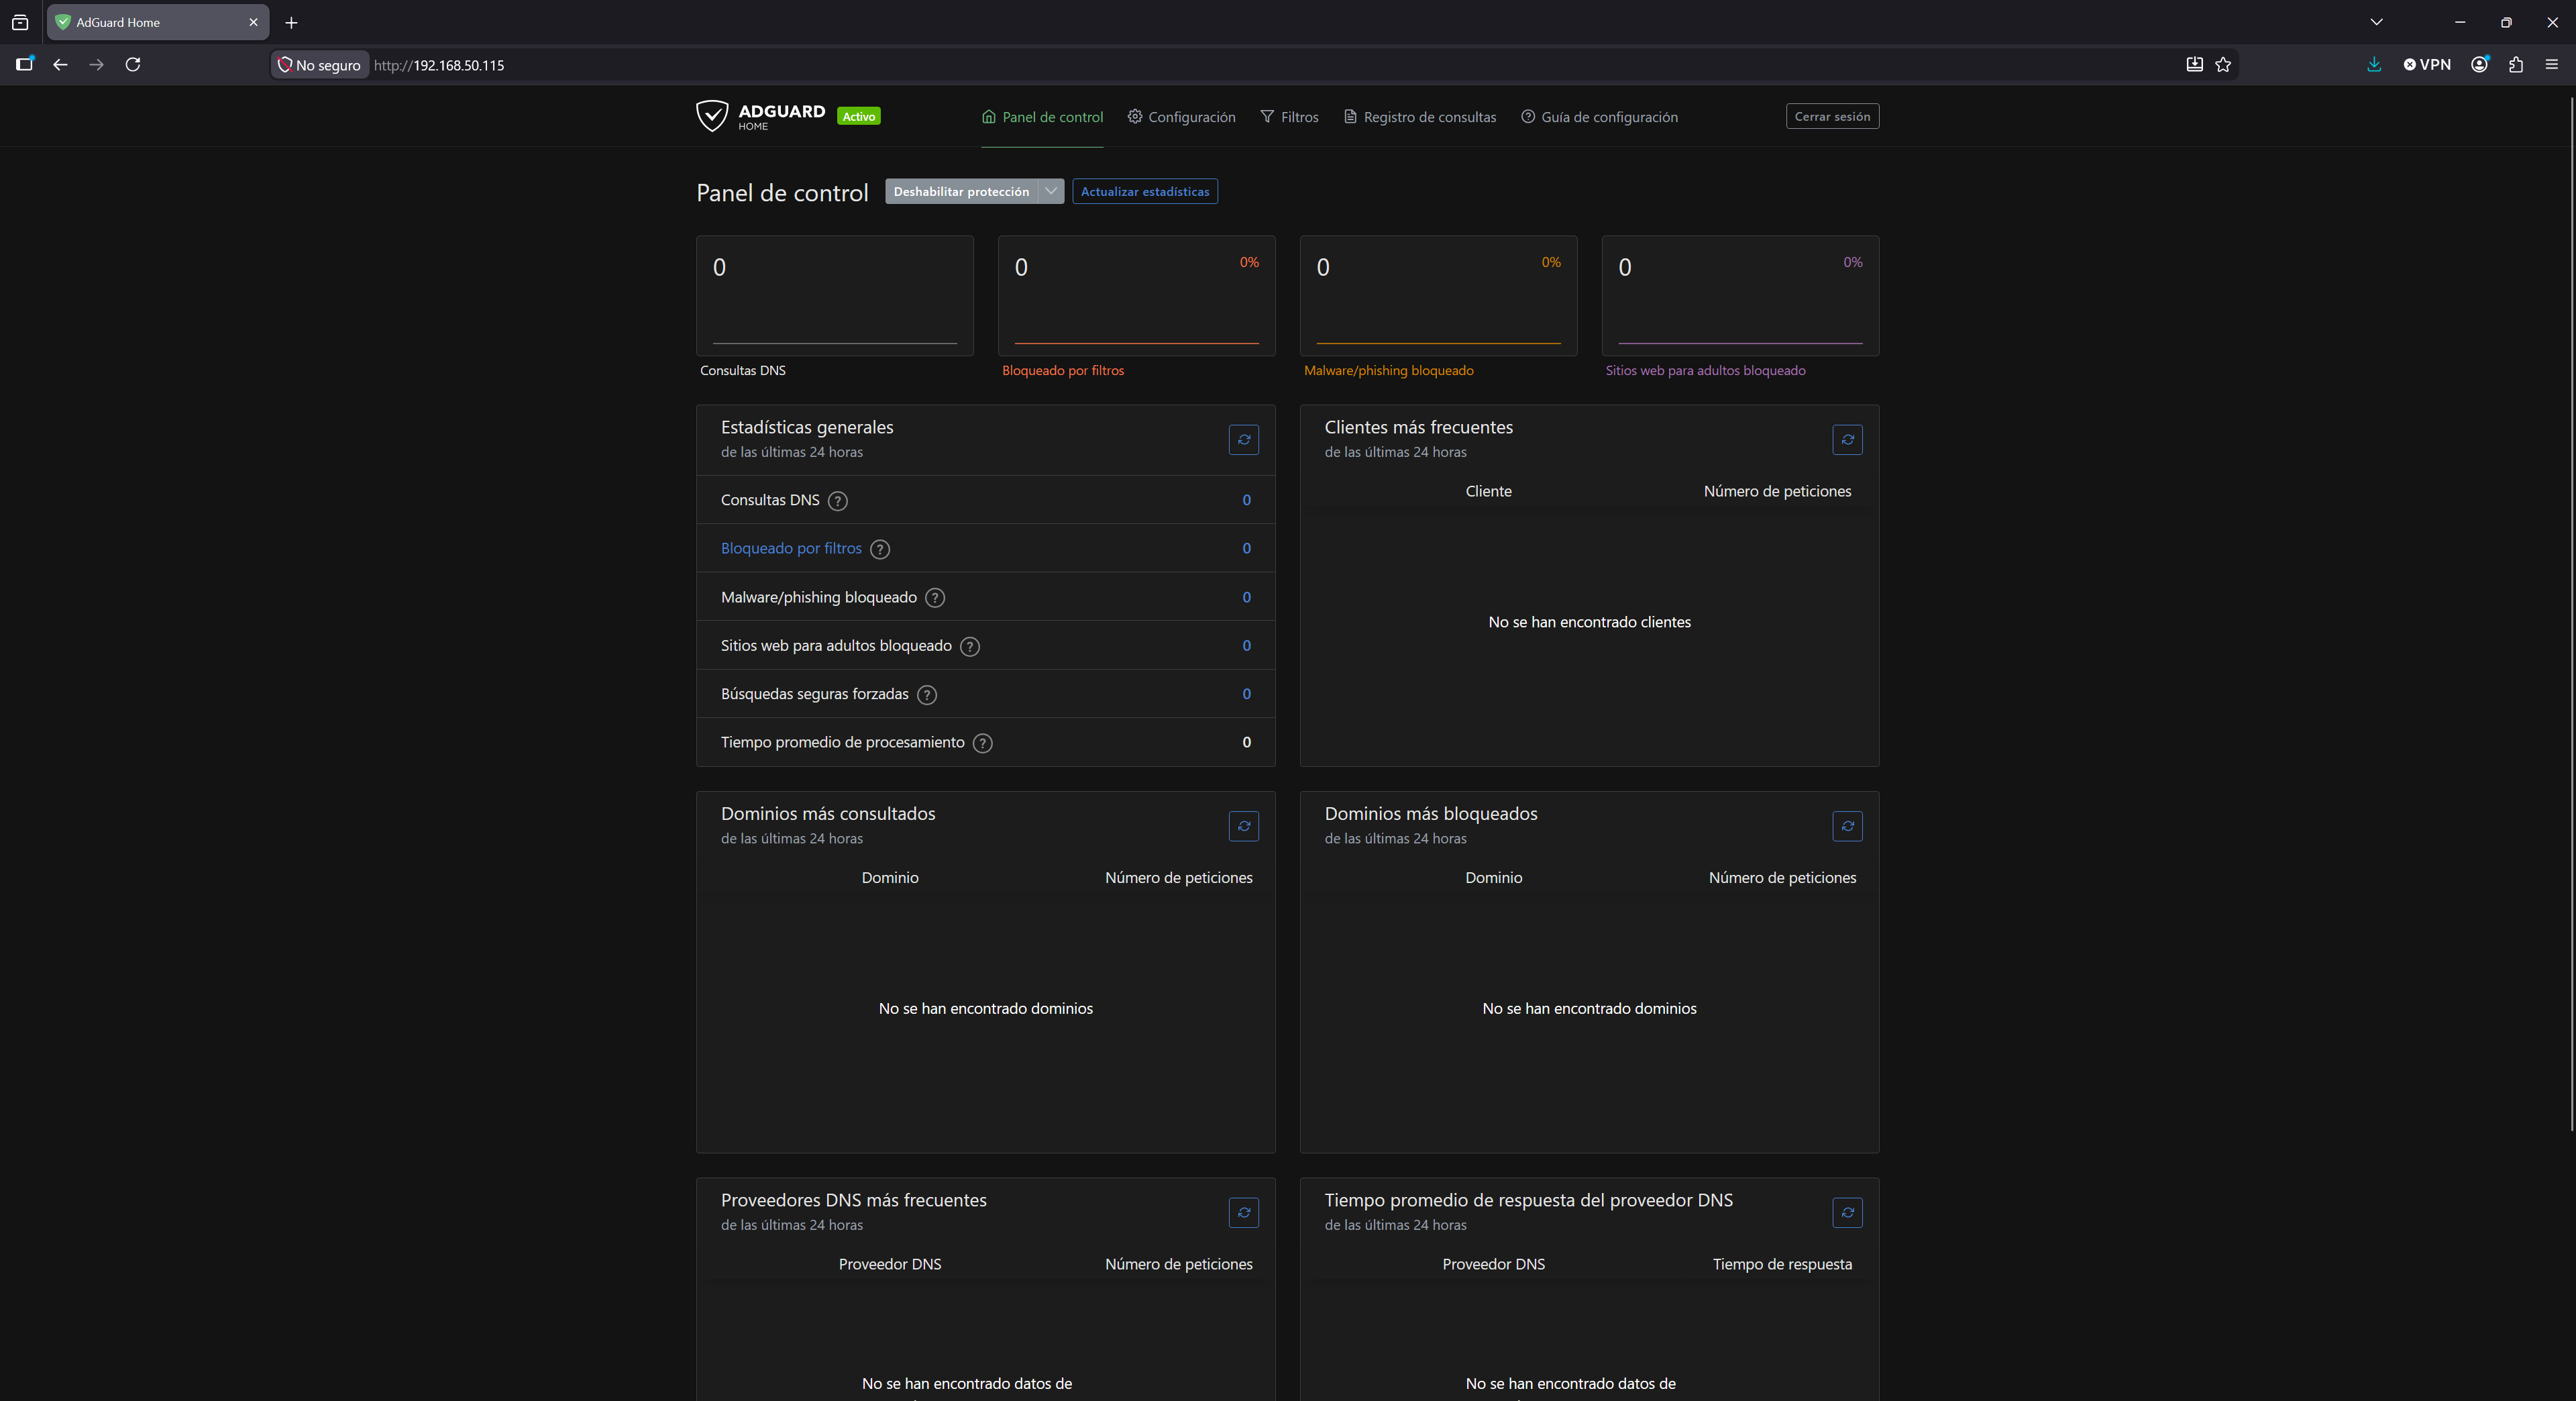The width and height of the screenshot is (2576, 1401).
Task: Click Cliente column header
Action: [x=1488, y=491]
